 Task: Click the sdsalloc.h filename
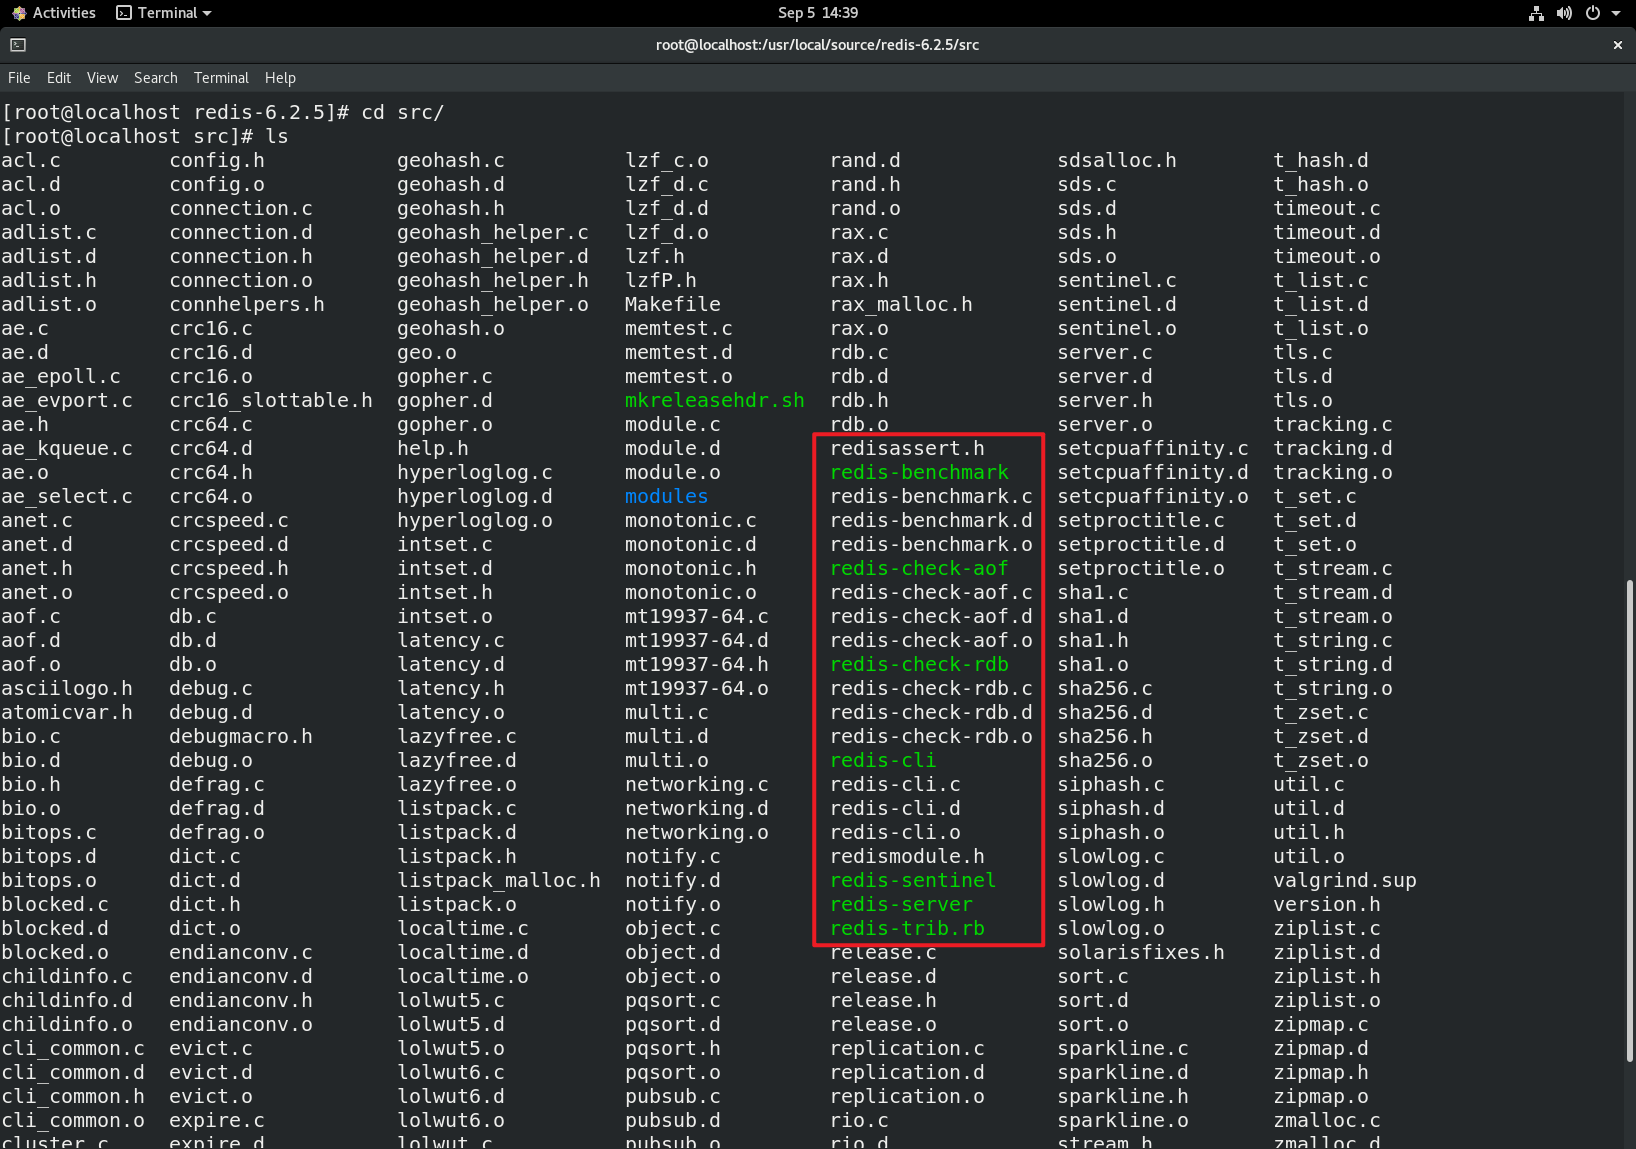click(1117, 160)
